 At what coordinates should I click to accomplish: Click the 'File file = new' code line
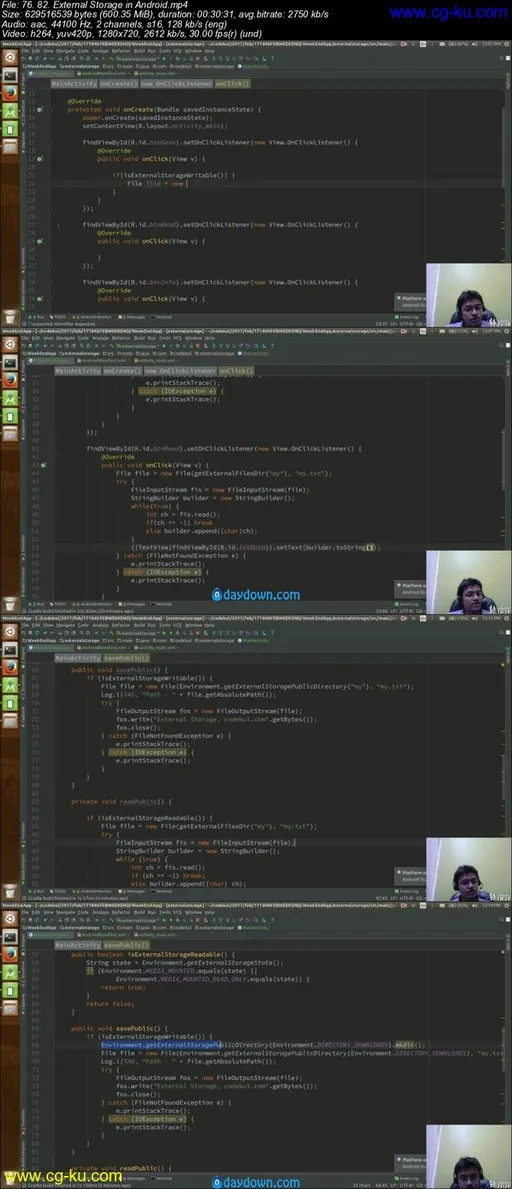point(155,184)
